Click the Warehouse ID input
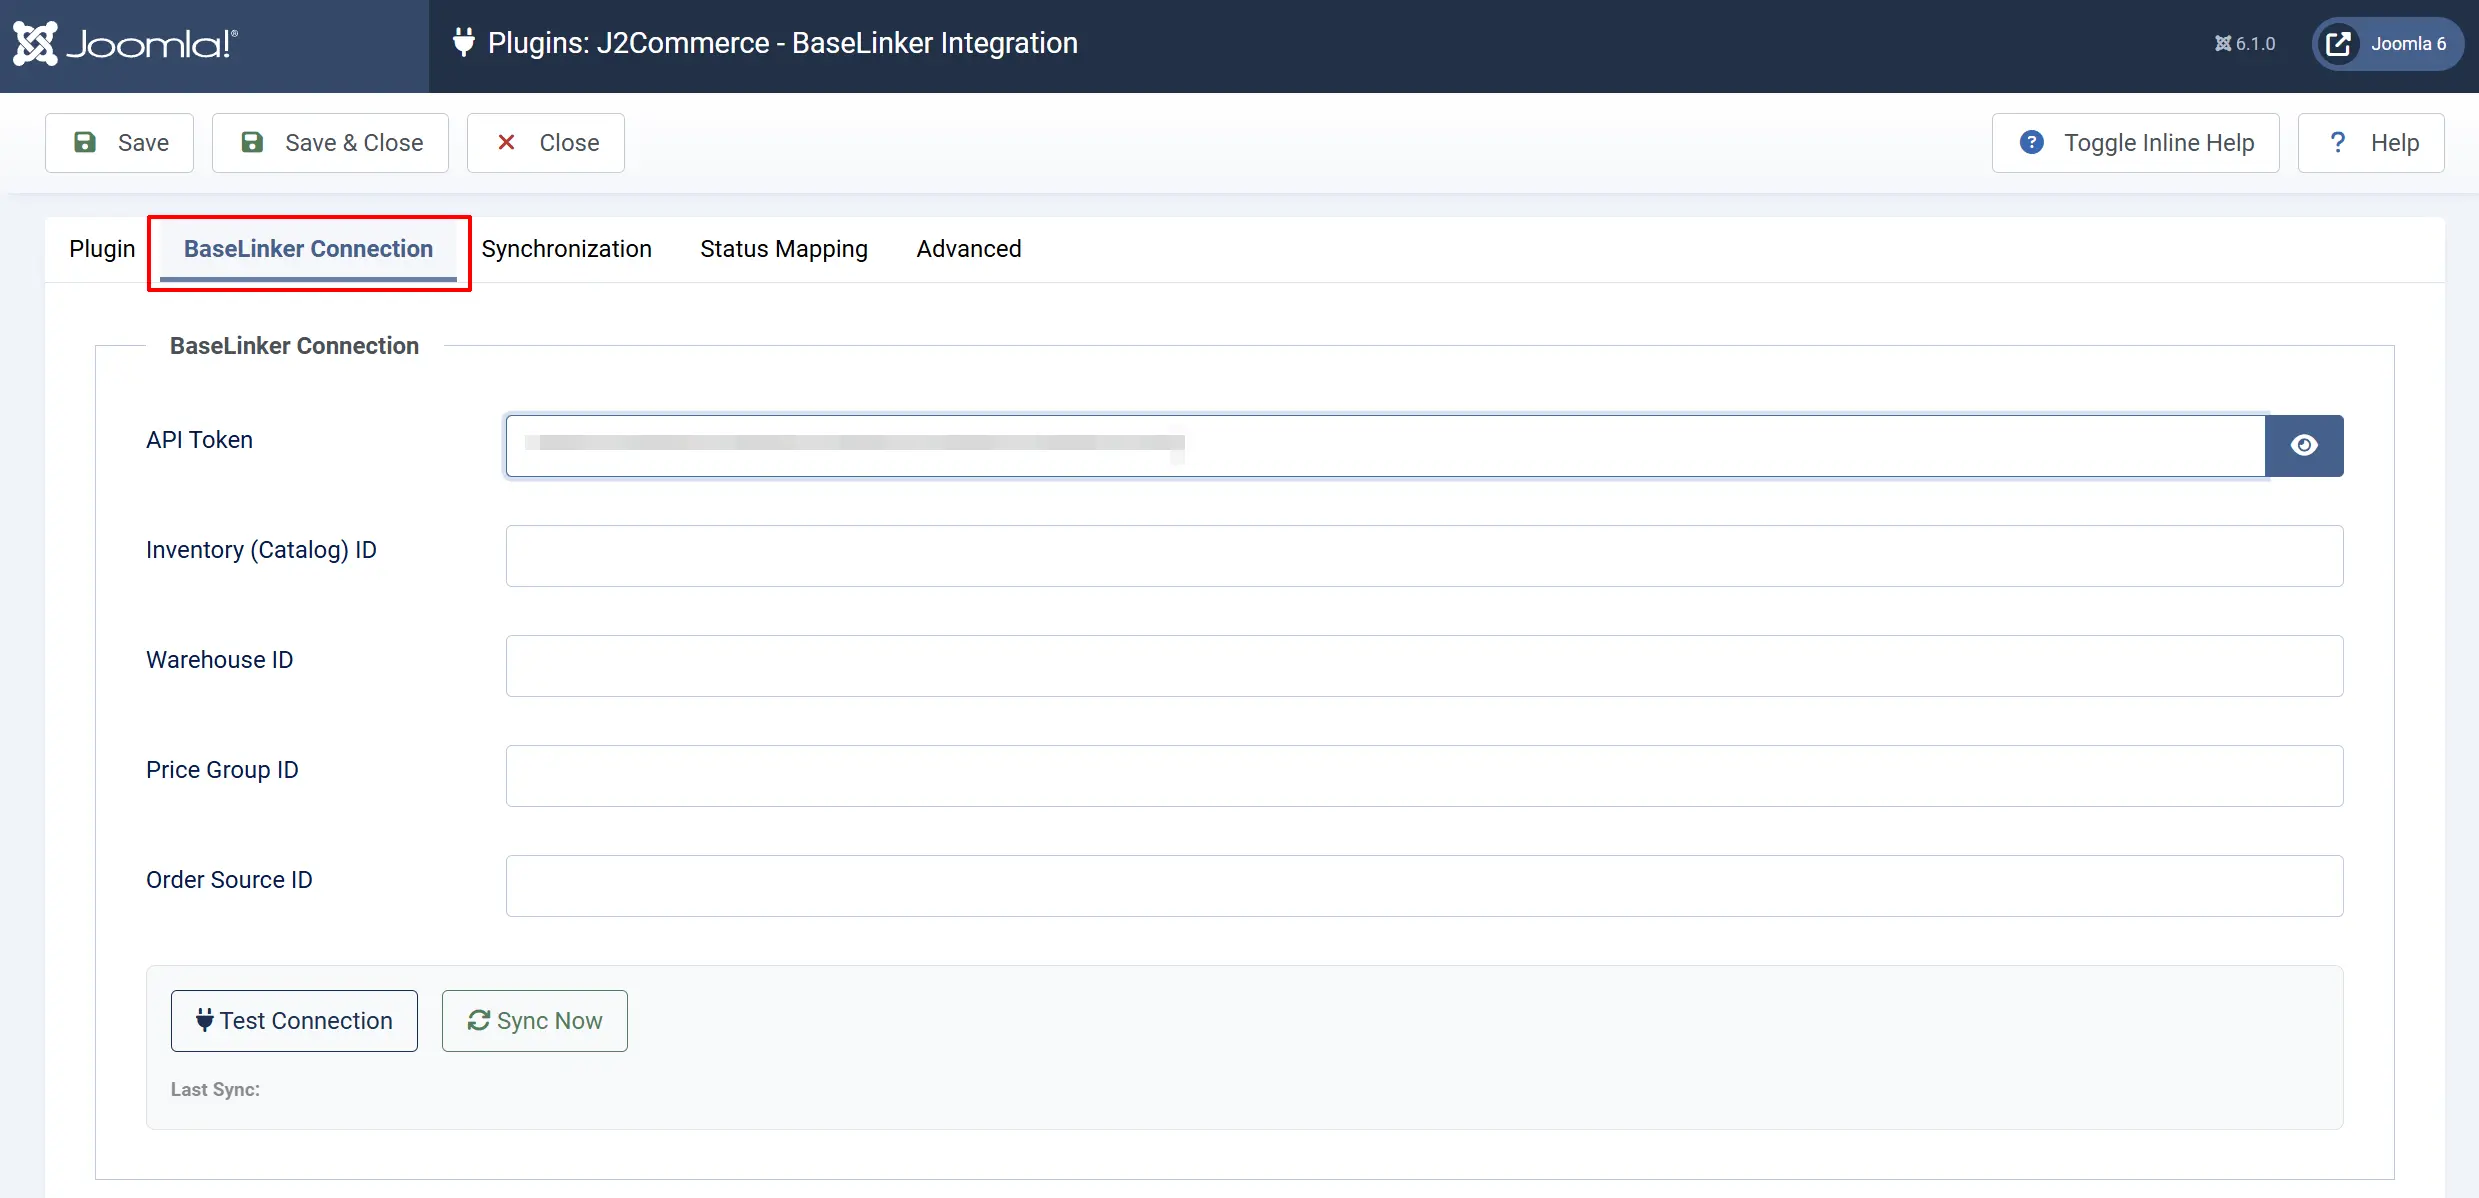This screenshot has width=2479, height=1198. (x=1424, y=666)
